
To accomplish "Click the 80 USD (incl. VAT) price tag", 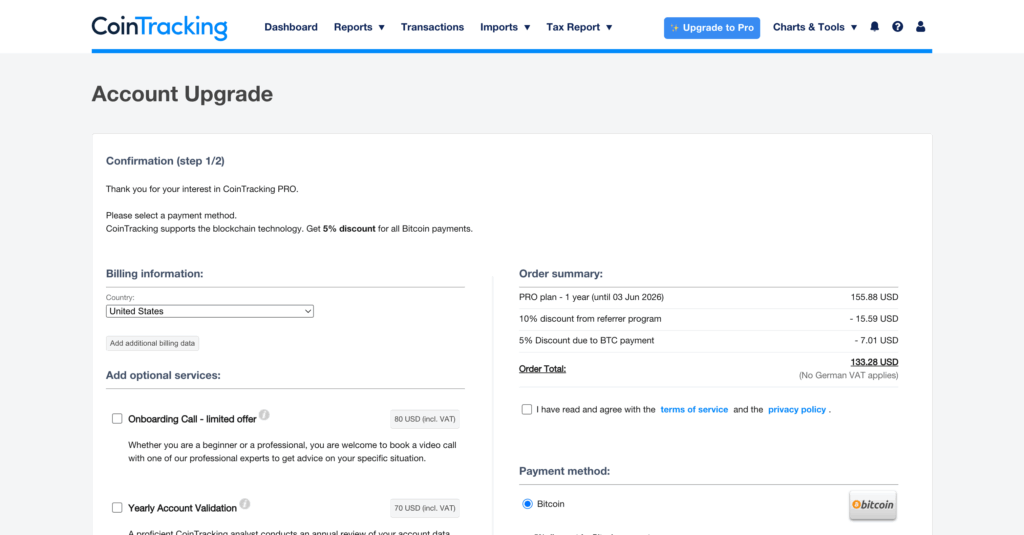I will point(424,419).
